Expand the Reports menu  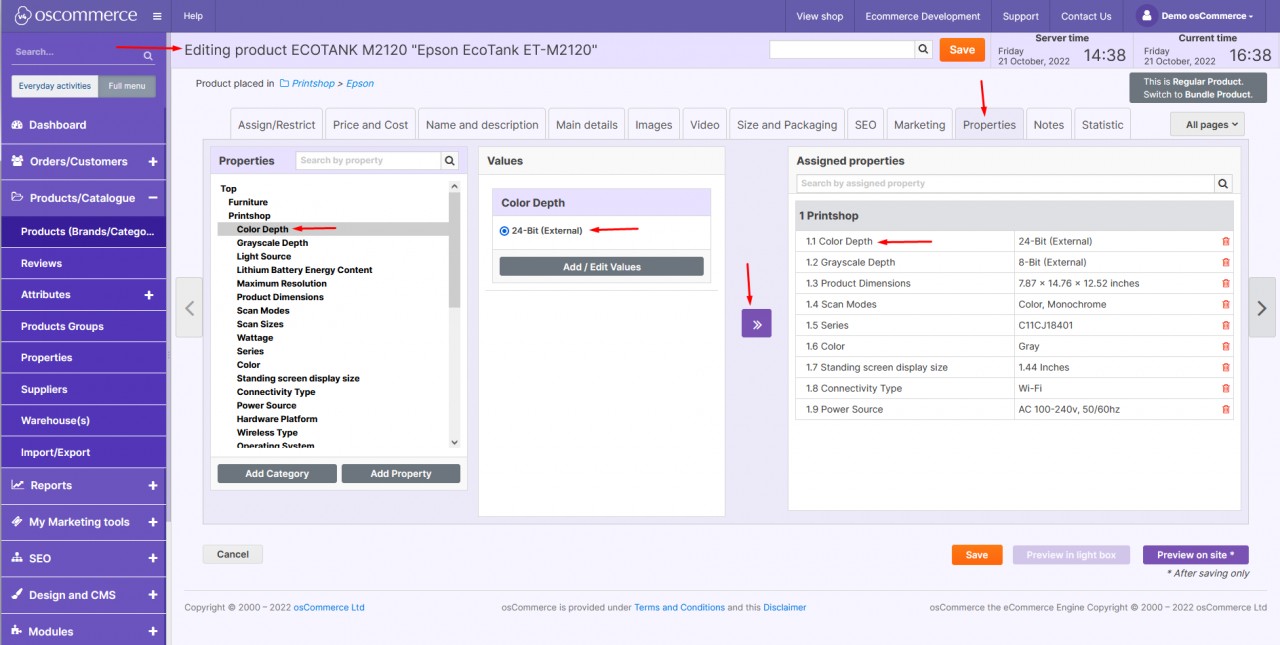click(153, 485)
